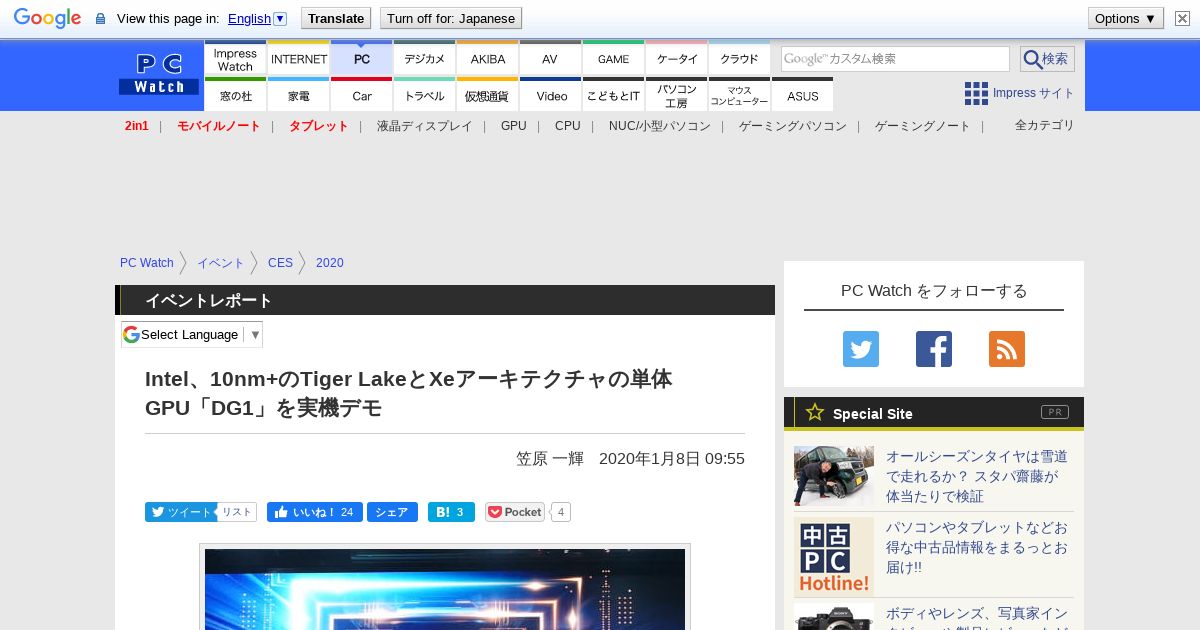Image resolution: width=1200 pixels, height=630 pixels.
Task: Open the パソコン工房 tab
Action: [x=676, y=95]
